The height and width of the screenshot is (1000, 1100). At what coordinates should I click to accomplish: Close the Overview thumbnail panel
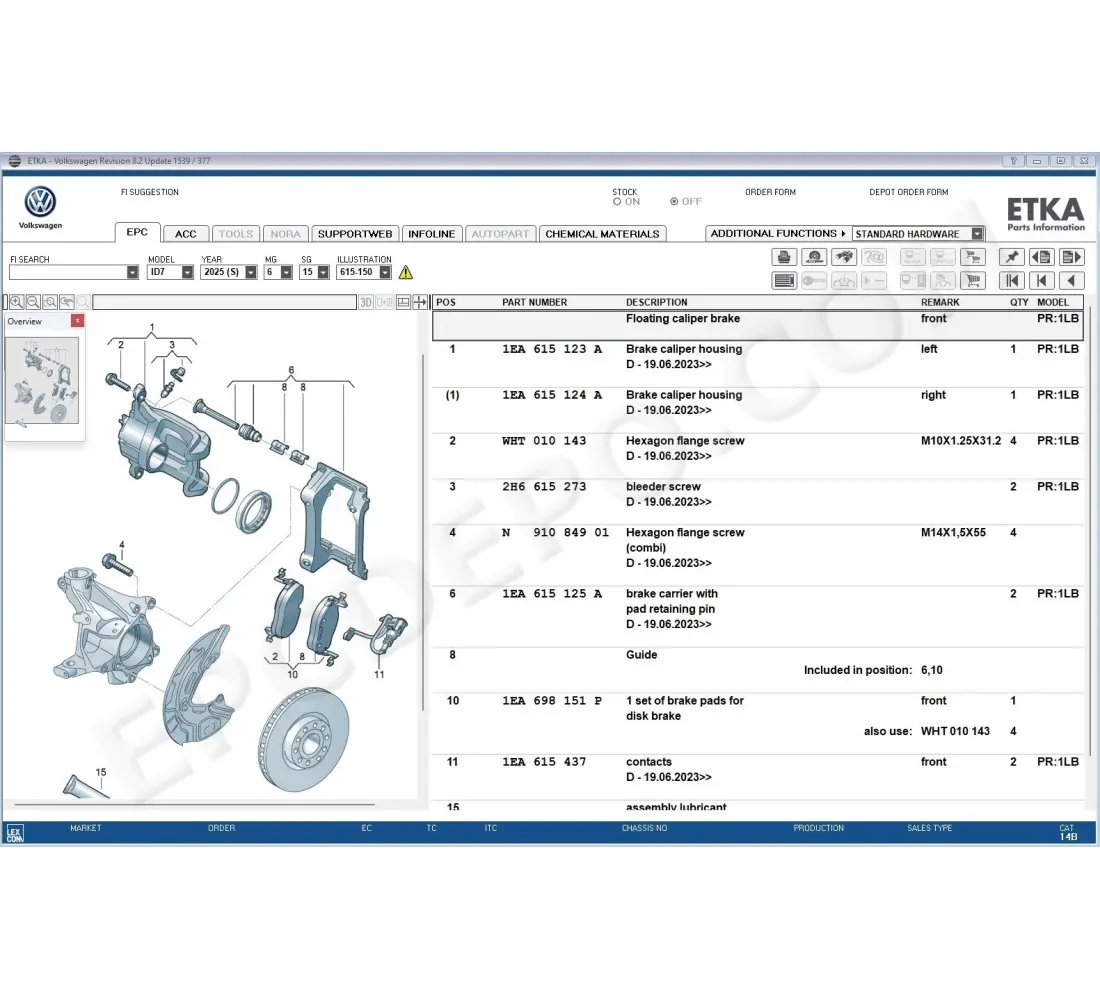[78, 321]
